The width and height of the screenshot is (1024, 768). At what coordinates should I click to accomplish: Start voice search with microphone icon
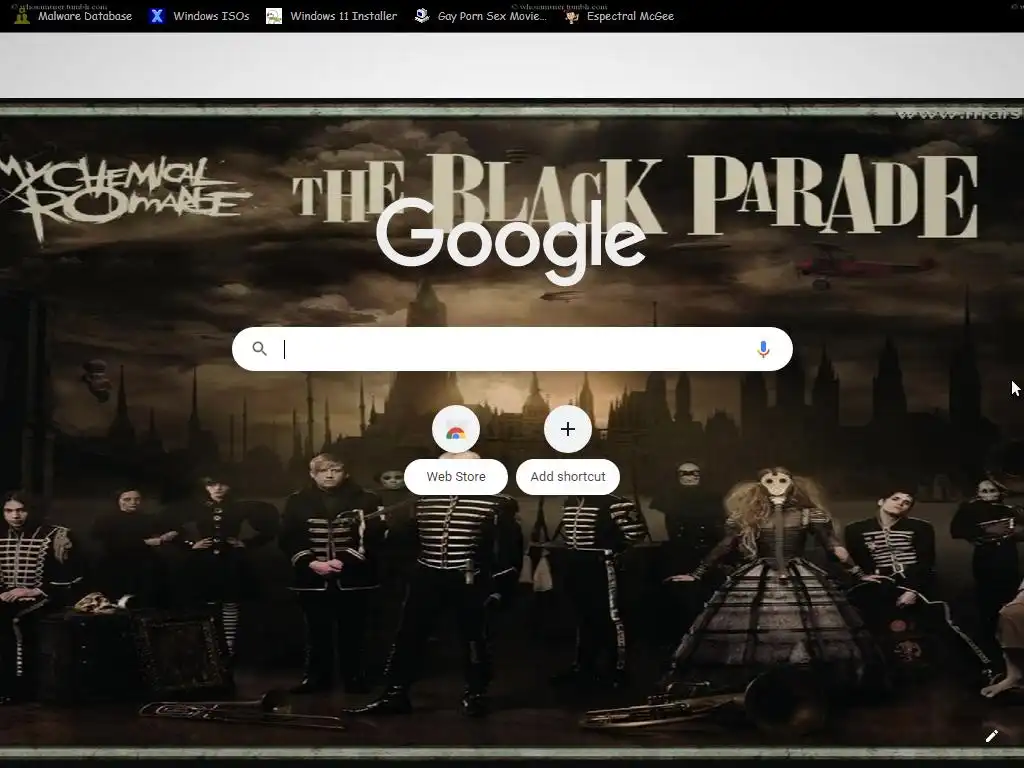(763, 349)
